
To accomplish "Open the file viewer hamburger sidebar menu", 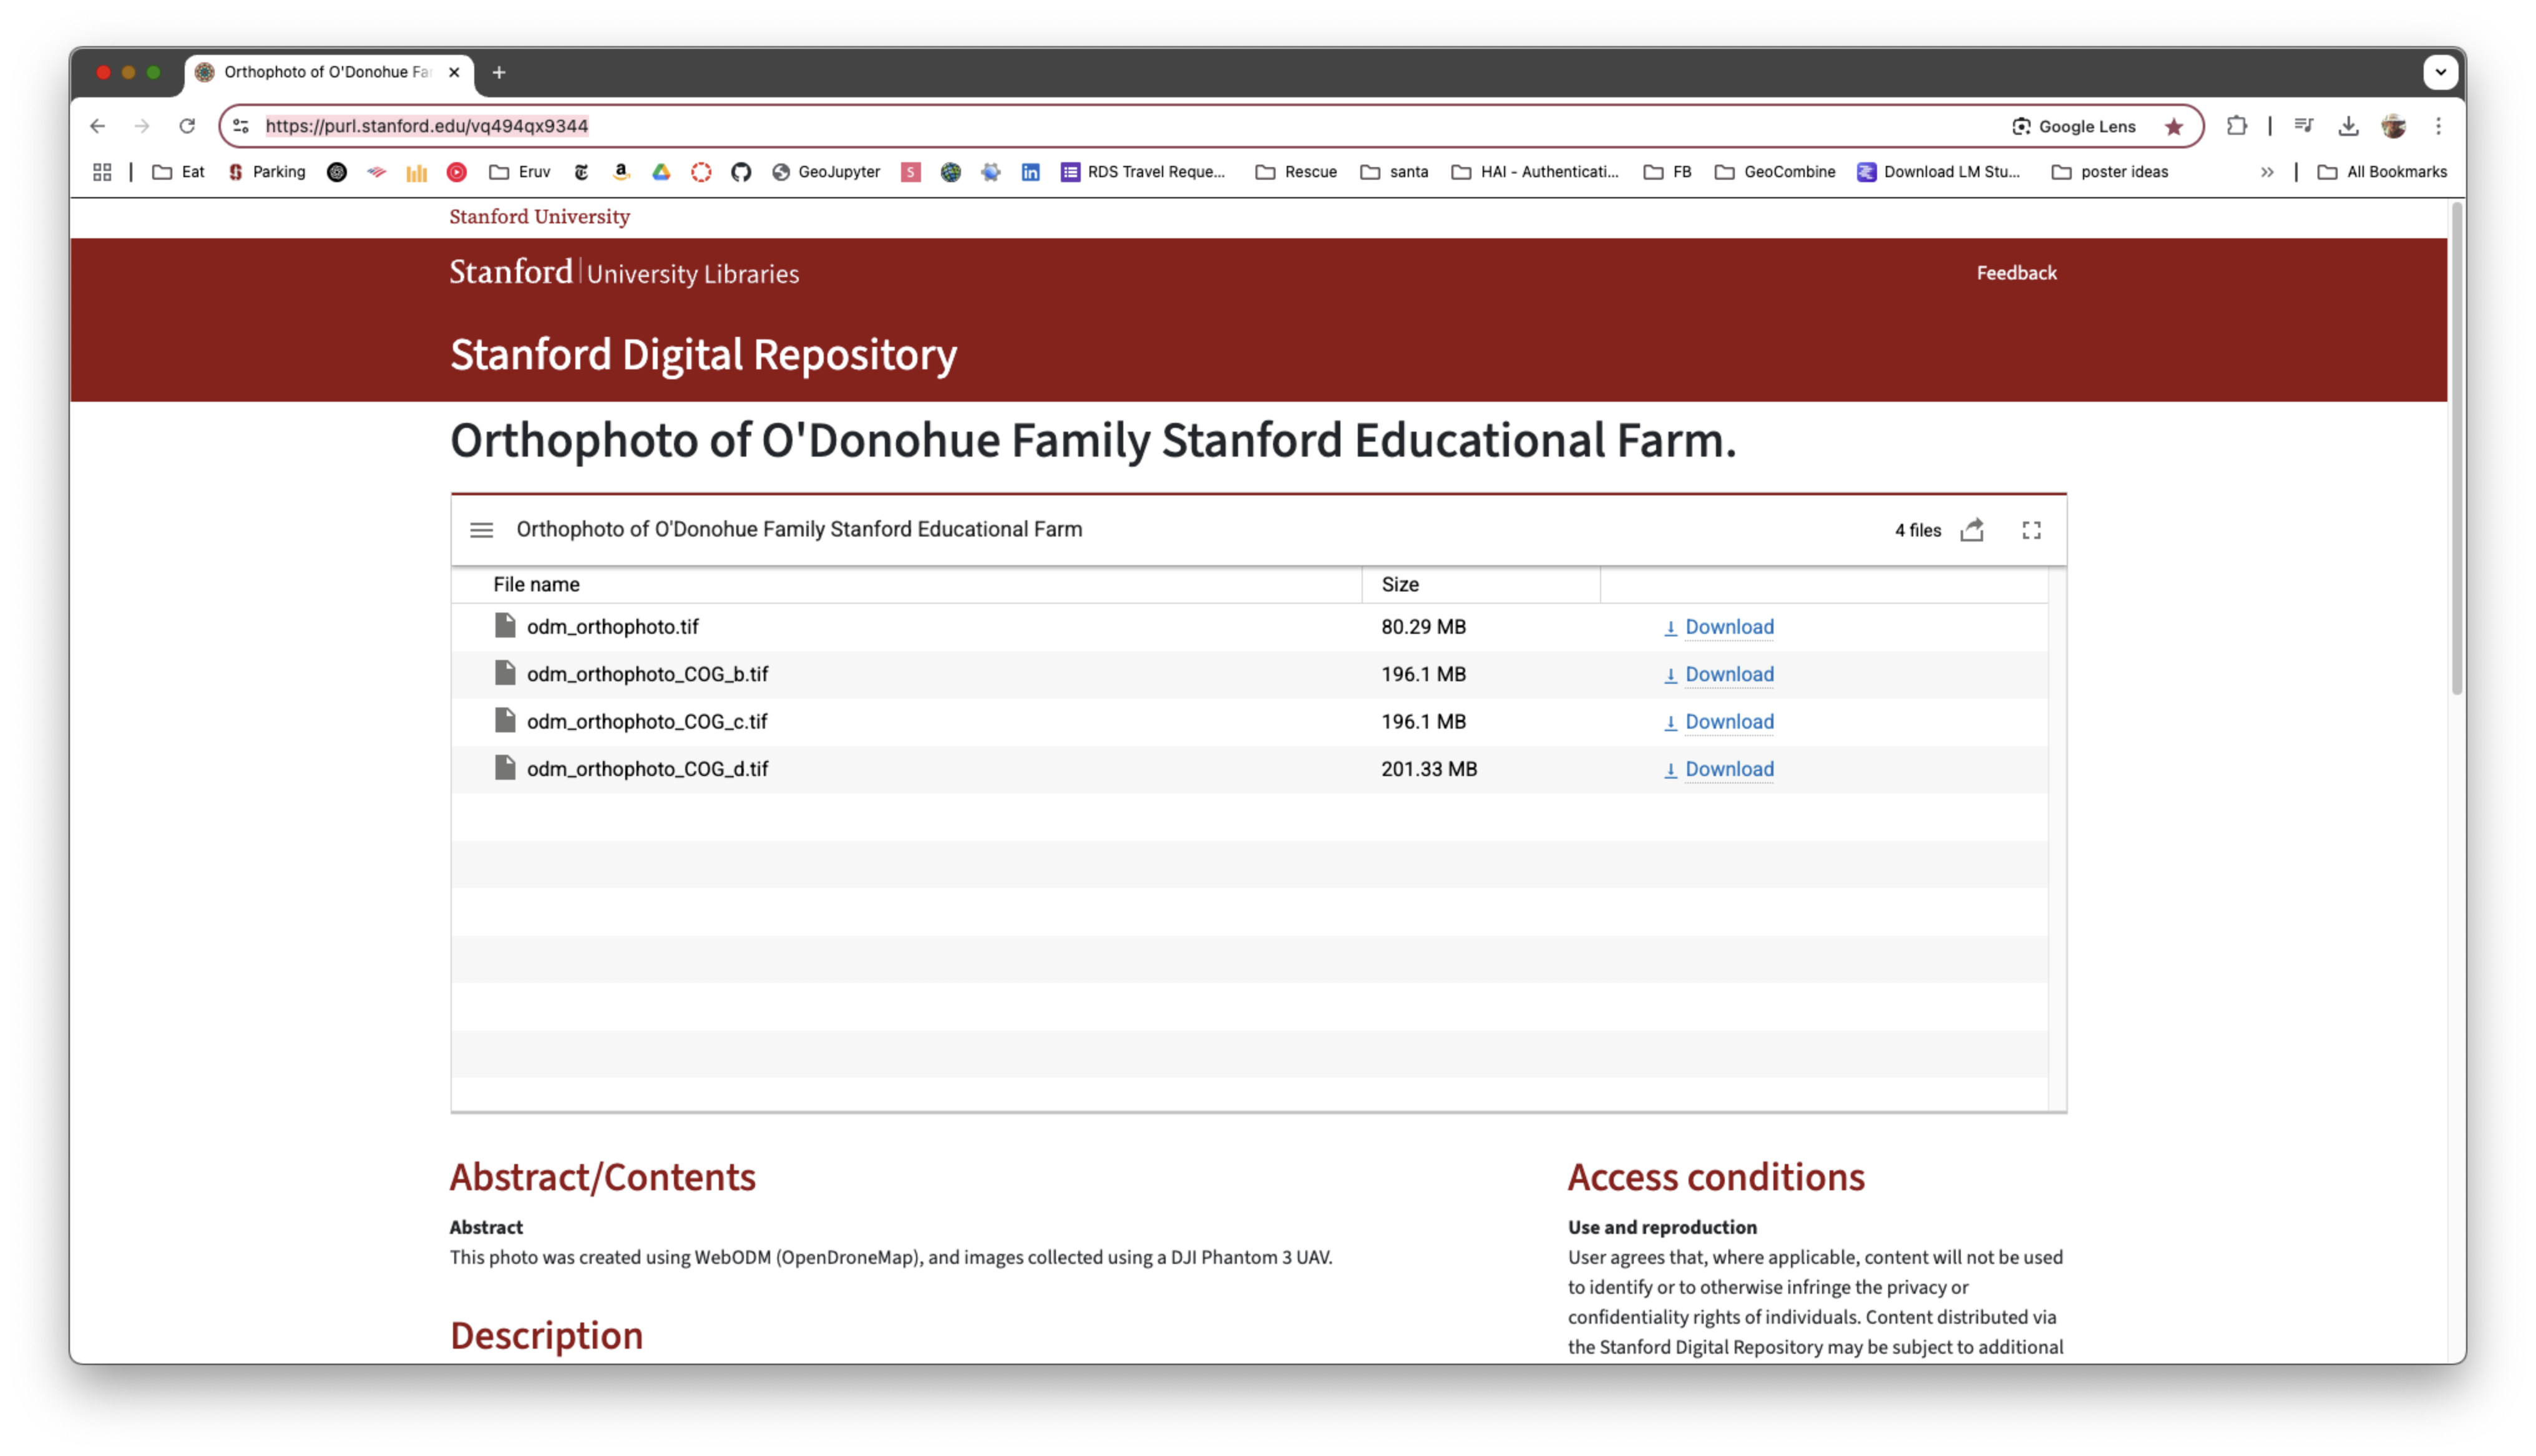I will (481, 530).
